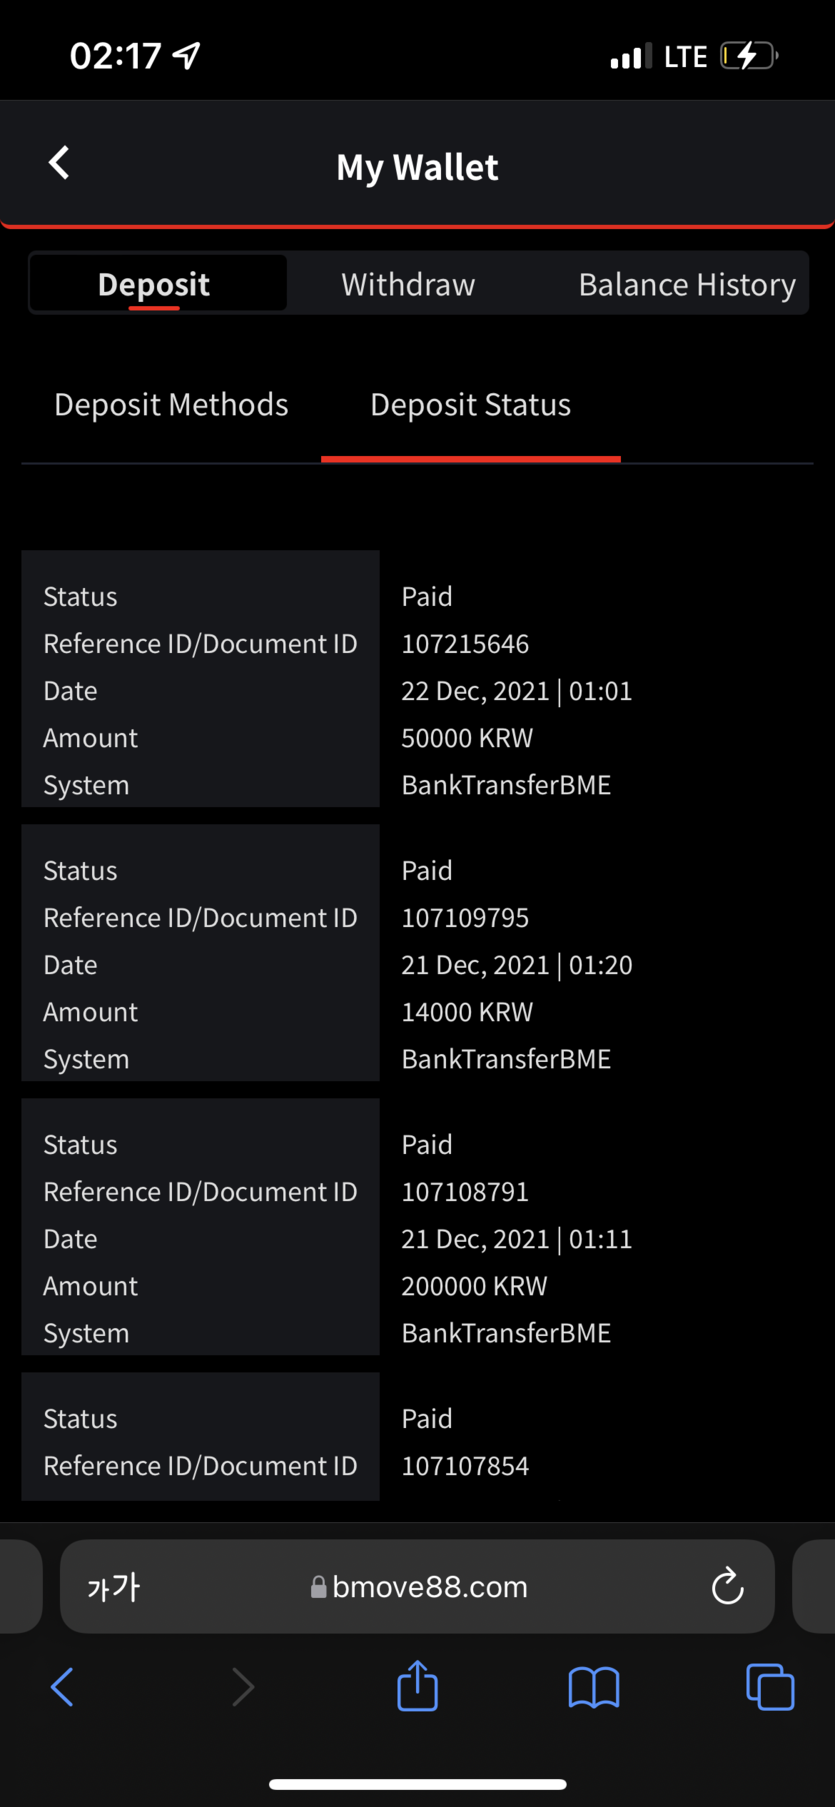Tap Paid status of deposit 107215646

(x=427, y=596)
